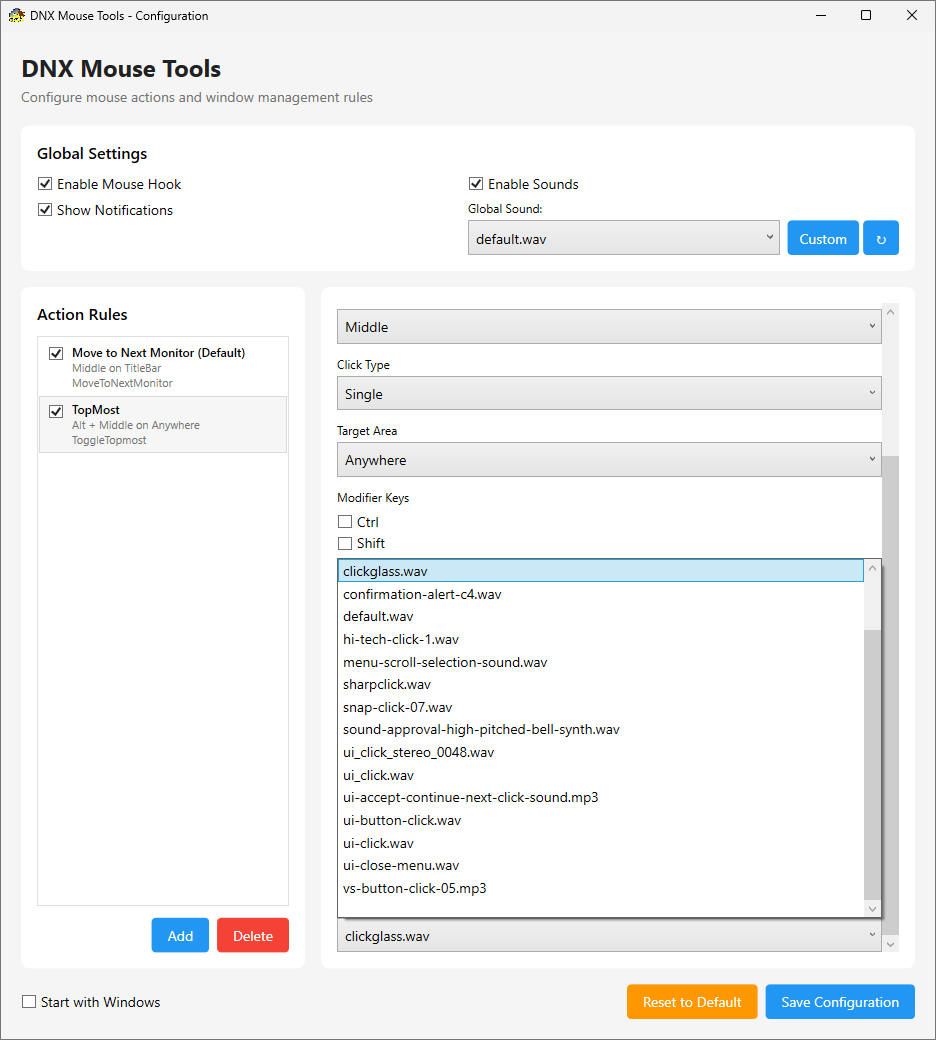Tick the Start with Windows checkbox
The image size is (936, 1040).
click(29, 1002)
